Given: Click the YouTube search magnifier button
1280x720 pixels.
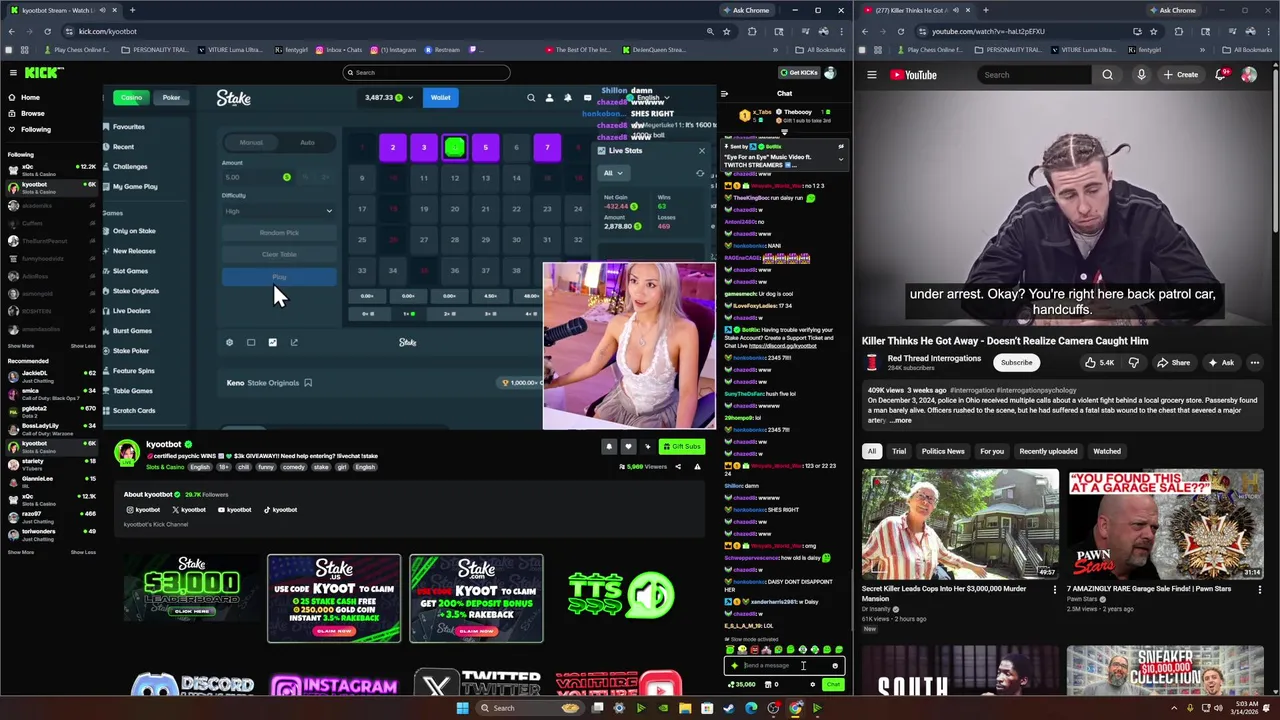Looking at the screenshot, I should [x=1107, y=75].
